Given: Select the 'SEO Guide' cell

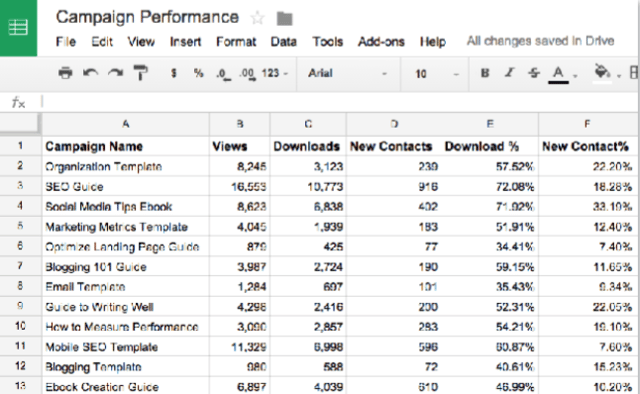Looking at the screenshot, I should [126, 186].
